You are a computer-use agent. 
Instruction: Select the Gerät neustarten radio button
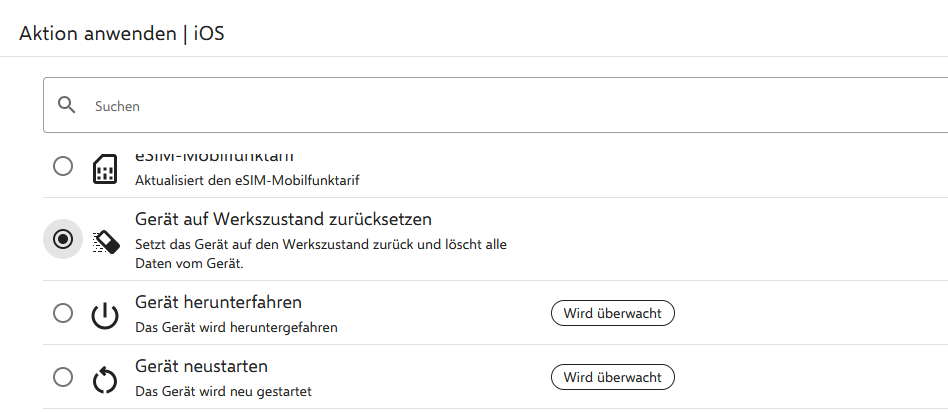point(63,377)
